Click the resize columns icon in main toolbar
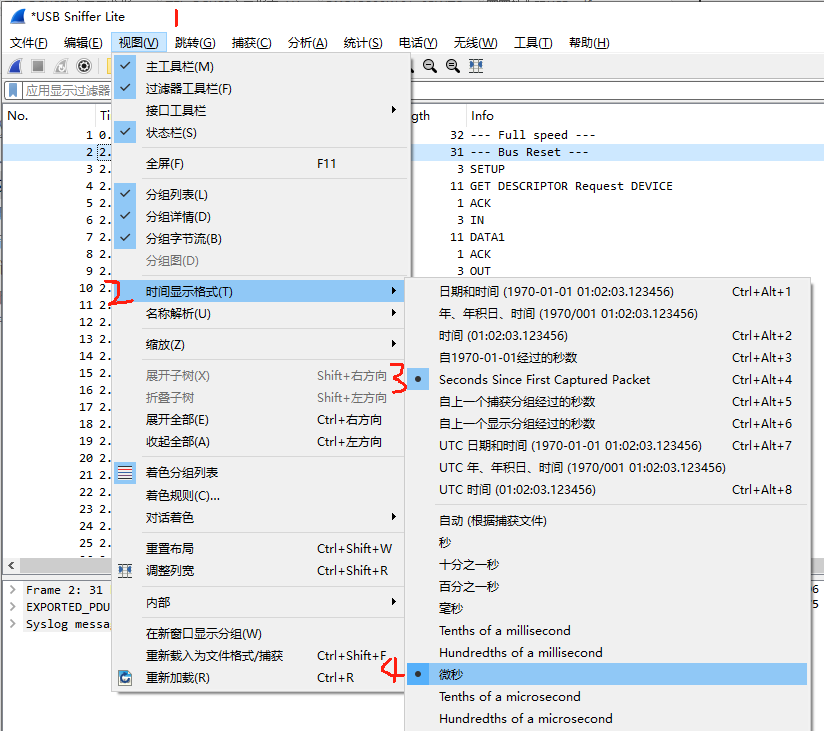The height and width of the screenshot is (731, 824). (x=476, y=66)
